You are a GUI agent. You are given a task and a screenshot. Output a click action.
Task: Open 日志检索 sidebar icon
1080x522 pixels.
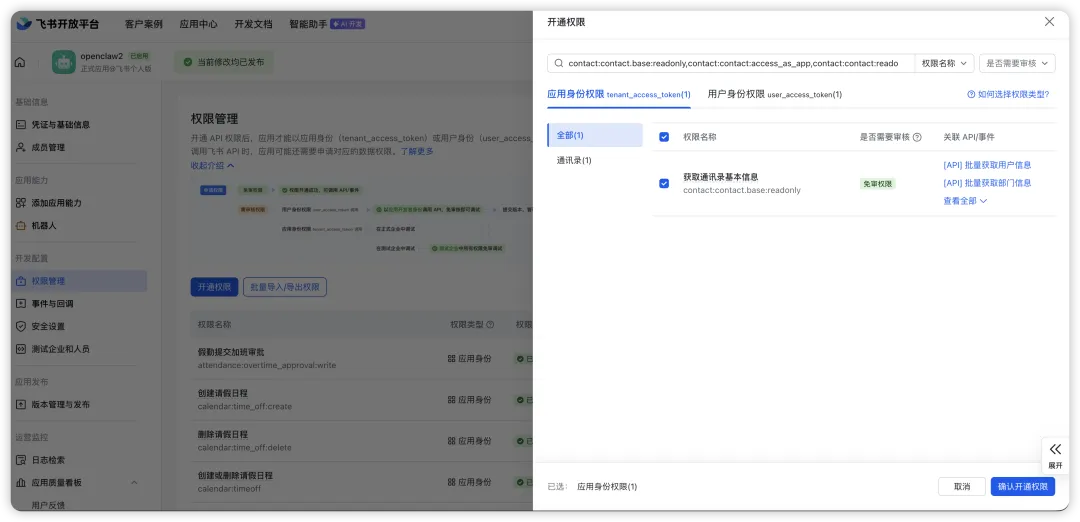tap(21, 460)
